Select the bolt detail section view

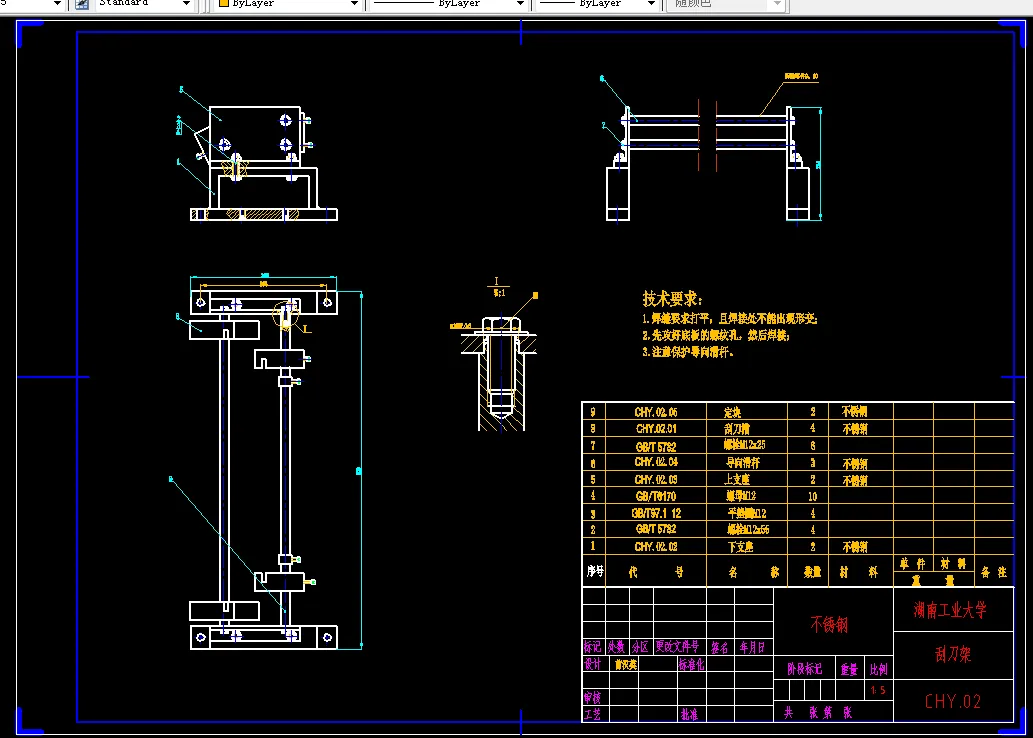coord(499,372)
